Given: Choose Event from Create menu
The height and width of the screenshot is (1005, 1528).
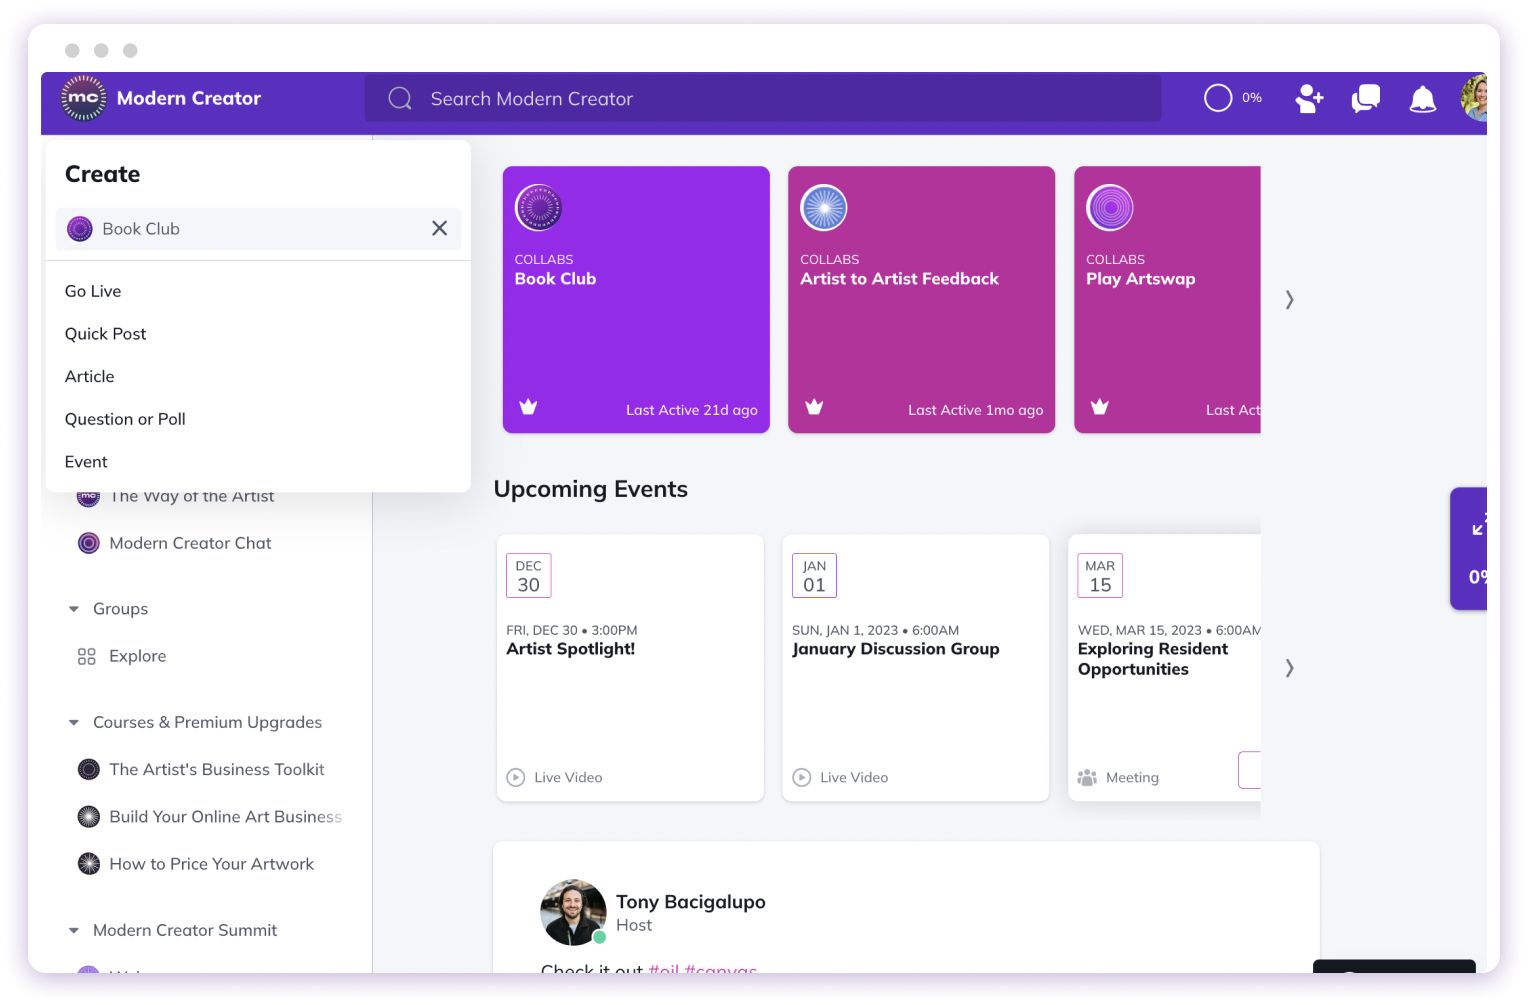Looking at the screenshot, I should pos(86,462).
